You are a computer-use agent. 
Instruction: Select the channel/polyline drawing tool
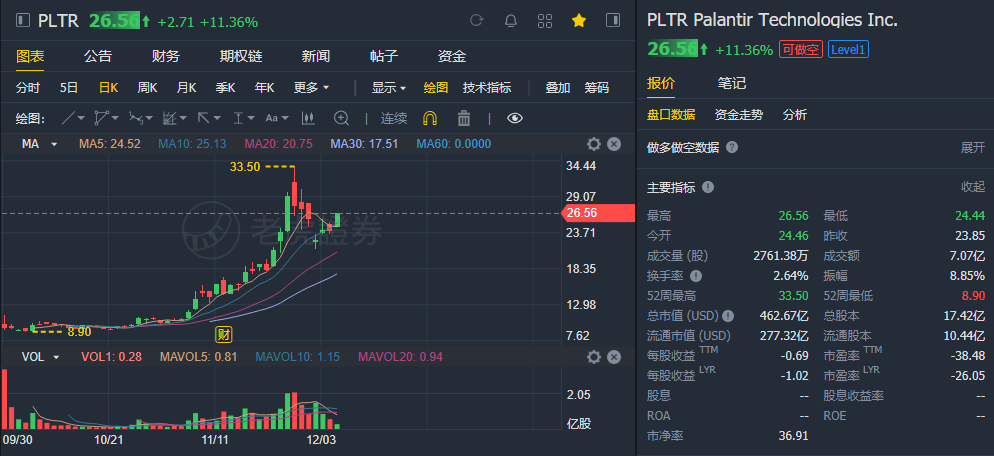pos(101,118)
